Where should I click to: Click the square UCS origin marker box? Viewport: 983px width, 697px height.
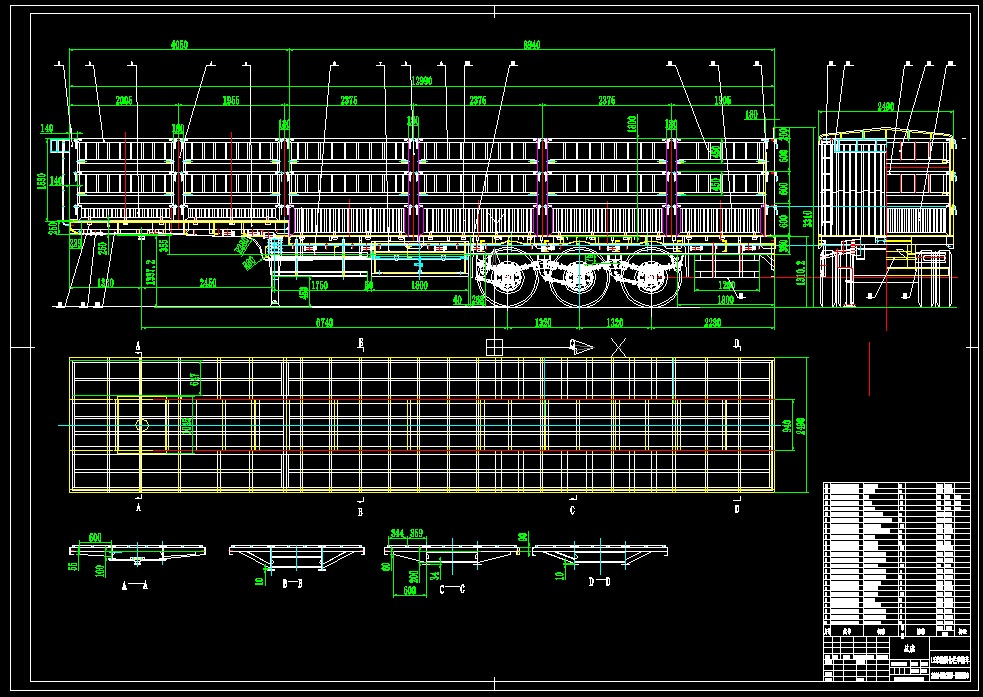tap(494, 347)
